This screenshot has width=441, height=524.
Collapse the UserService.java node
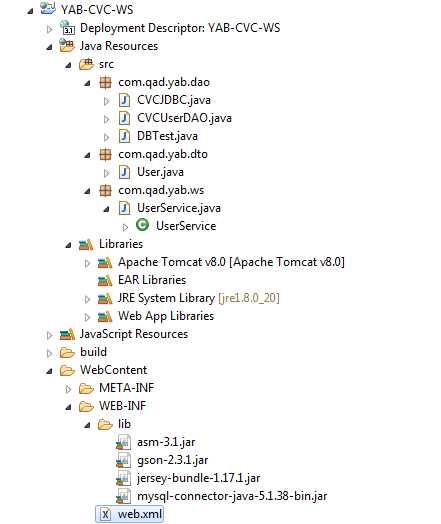[x=107, y=210]
